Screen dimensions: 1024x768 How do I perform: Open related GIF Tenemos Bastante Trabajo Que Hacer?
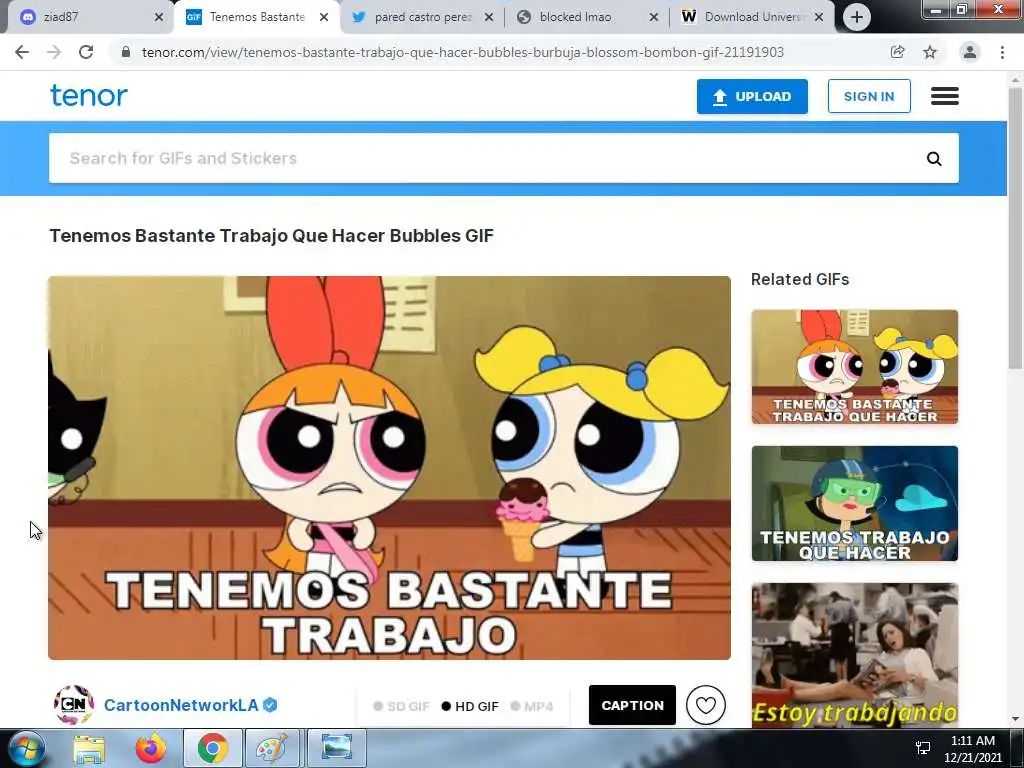[854, 367]
